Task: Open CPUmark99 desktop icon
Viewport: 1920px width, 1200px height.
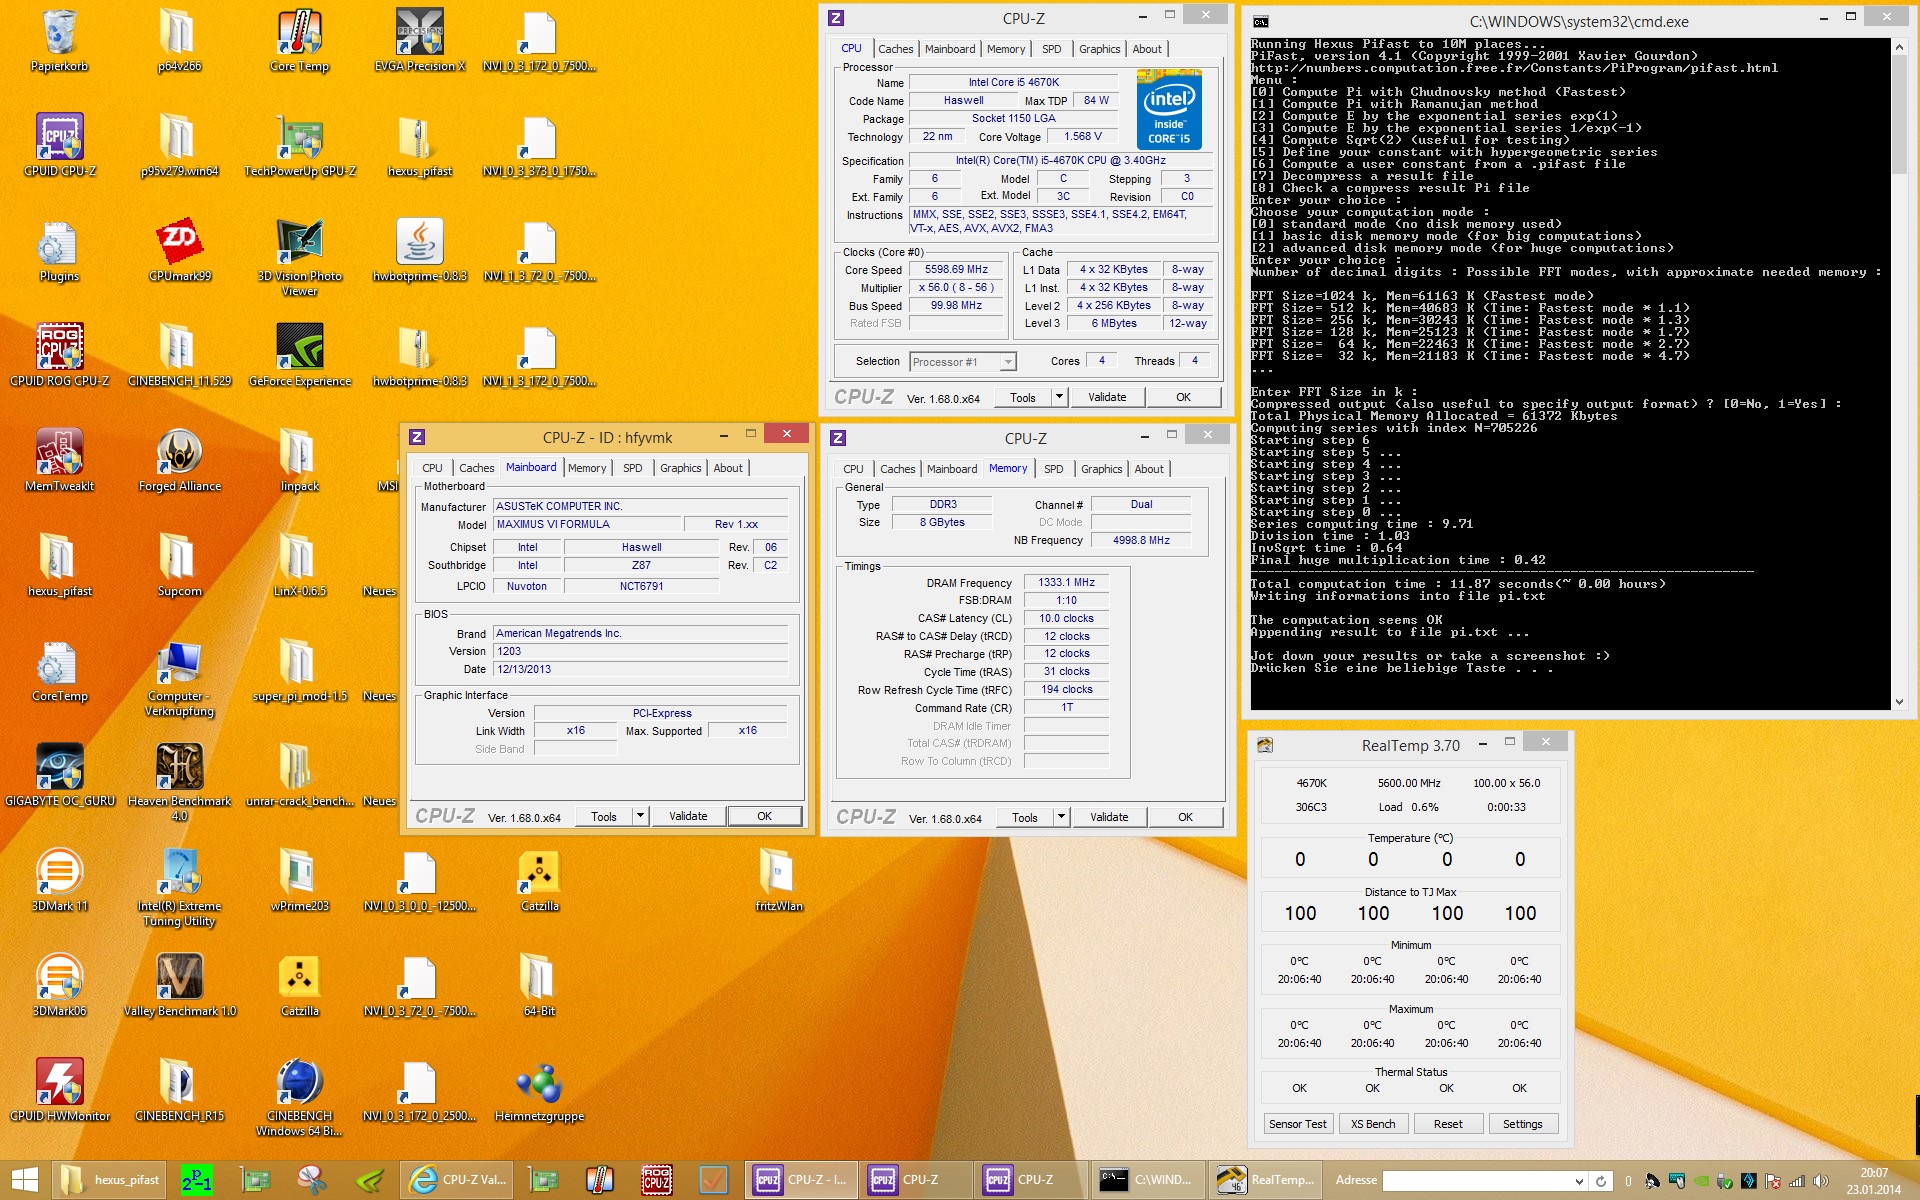Action: (180, 250)
